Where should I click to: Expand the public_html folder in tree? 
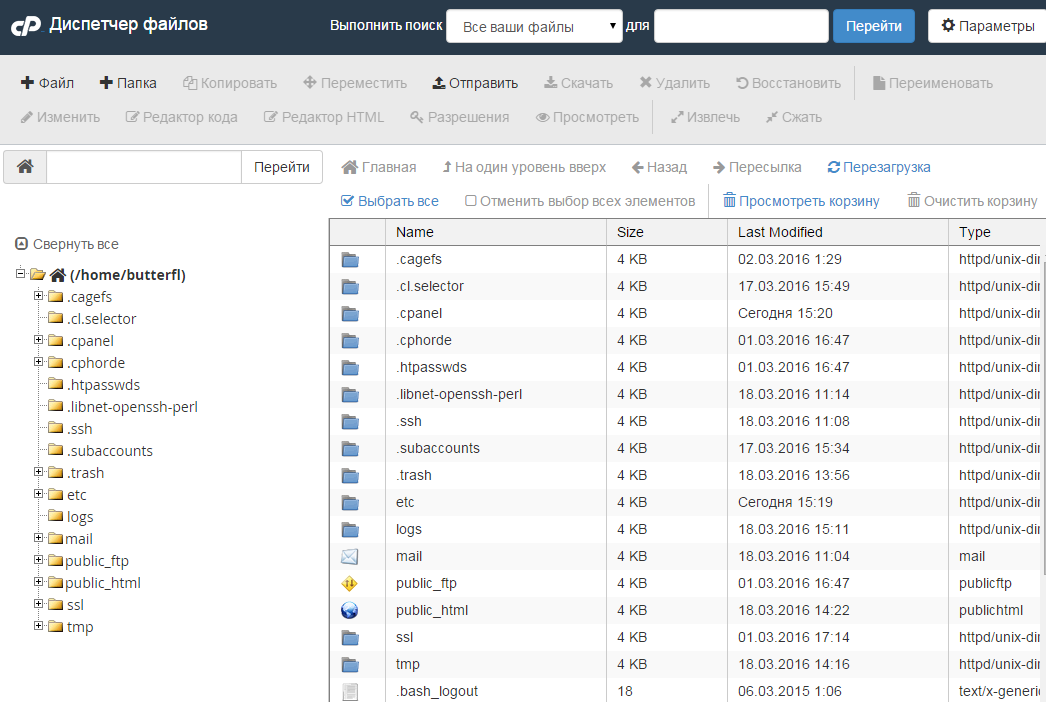pyautogui.click(x=39, y=582)
